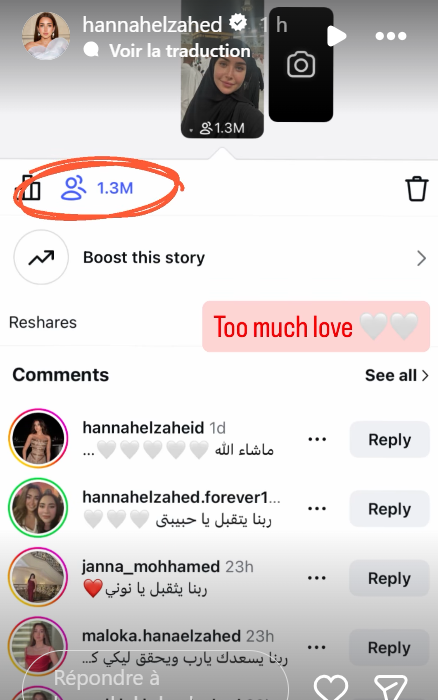Tap the Répondre à message field
438x700 pixels.
coord(155,678)
